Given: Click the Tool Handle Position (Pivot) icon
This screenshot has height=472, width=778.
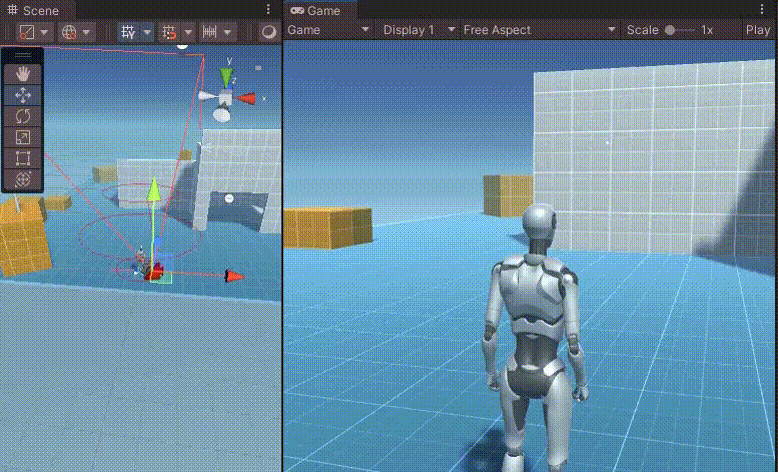Looking at the screenshot, I should tap(26, 32).
